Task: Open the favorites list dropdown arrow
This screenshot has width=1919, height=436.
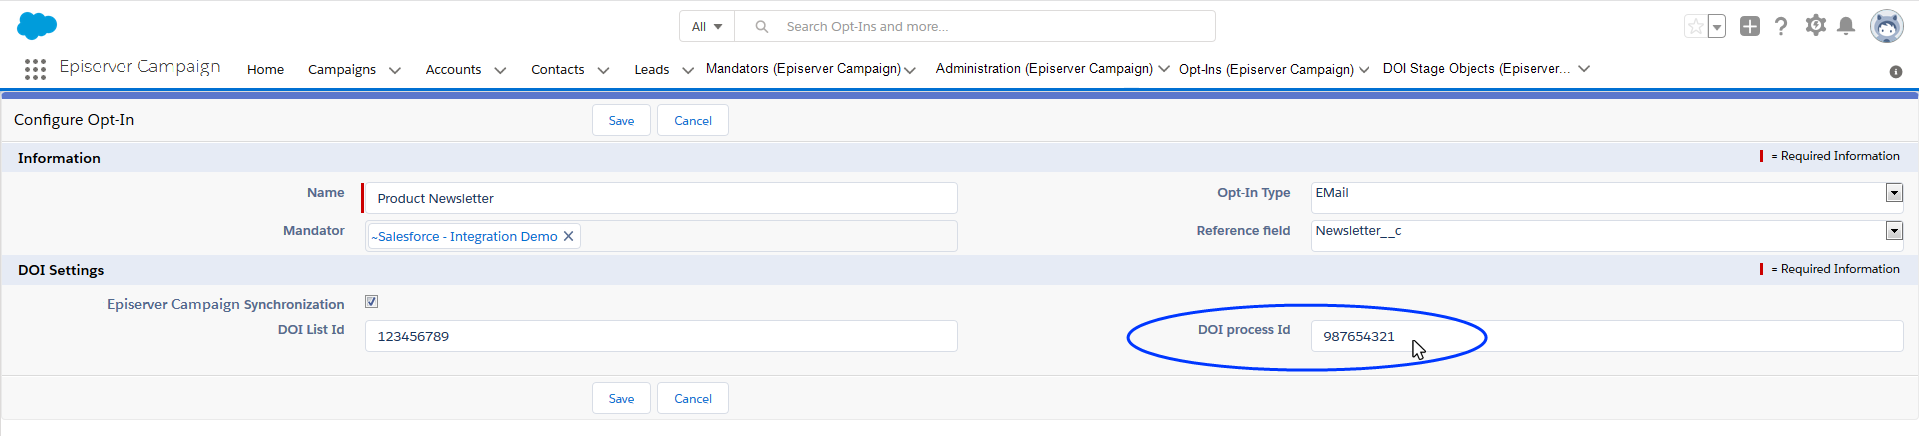Action: (1717, 27)
